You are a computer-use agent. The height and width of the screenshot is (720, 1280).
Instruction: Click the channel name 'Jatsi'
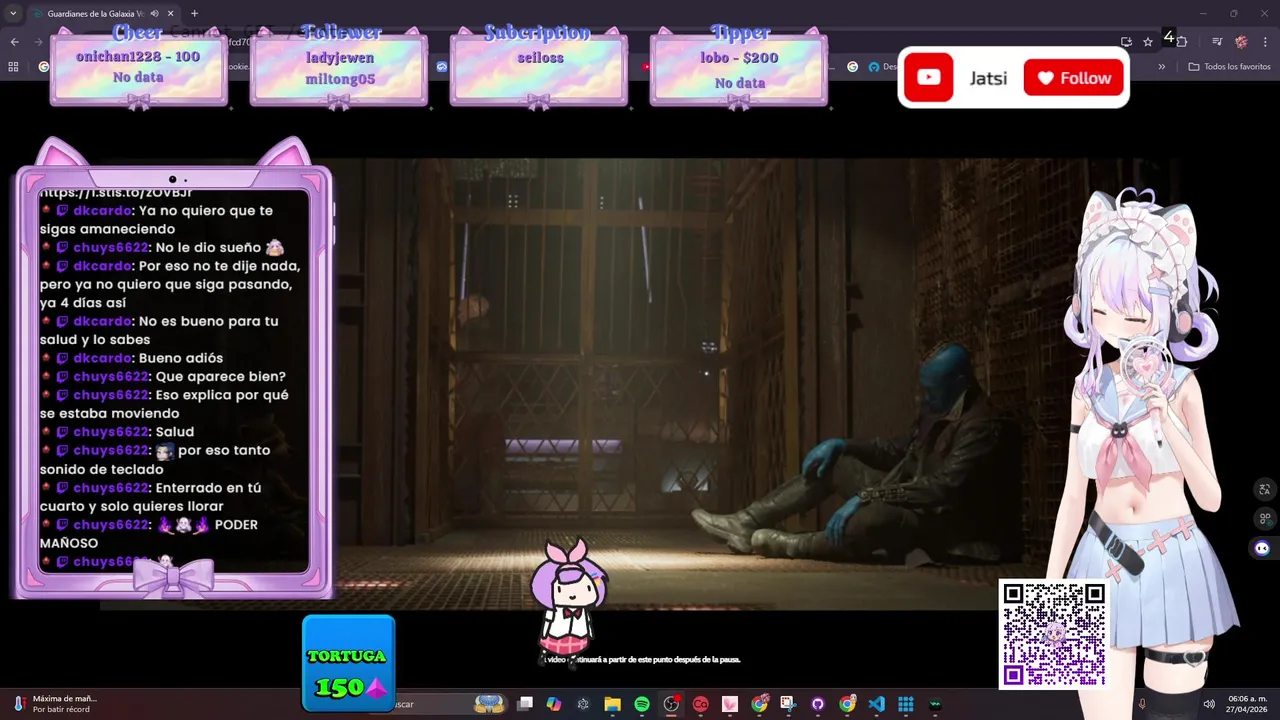pos(988,78)
